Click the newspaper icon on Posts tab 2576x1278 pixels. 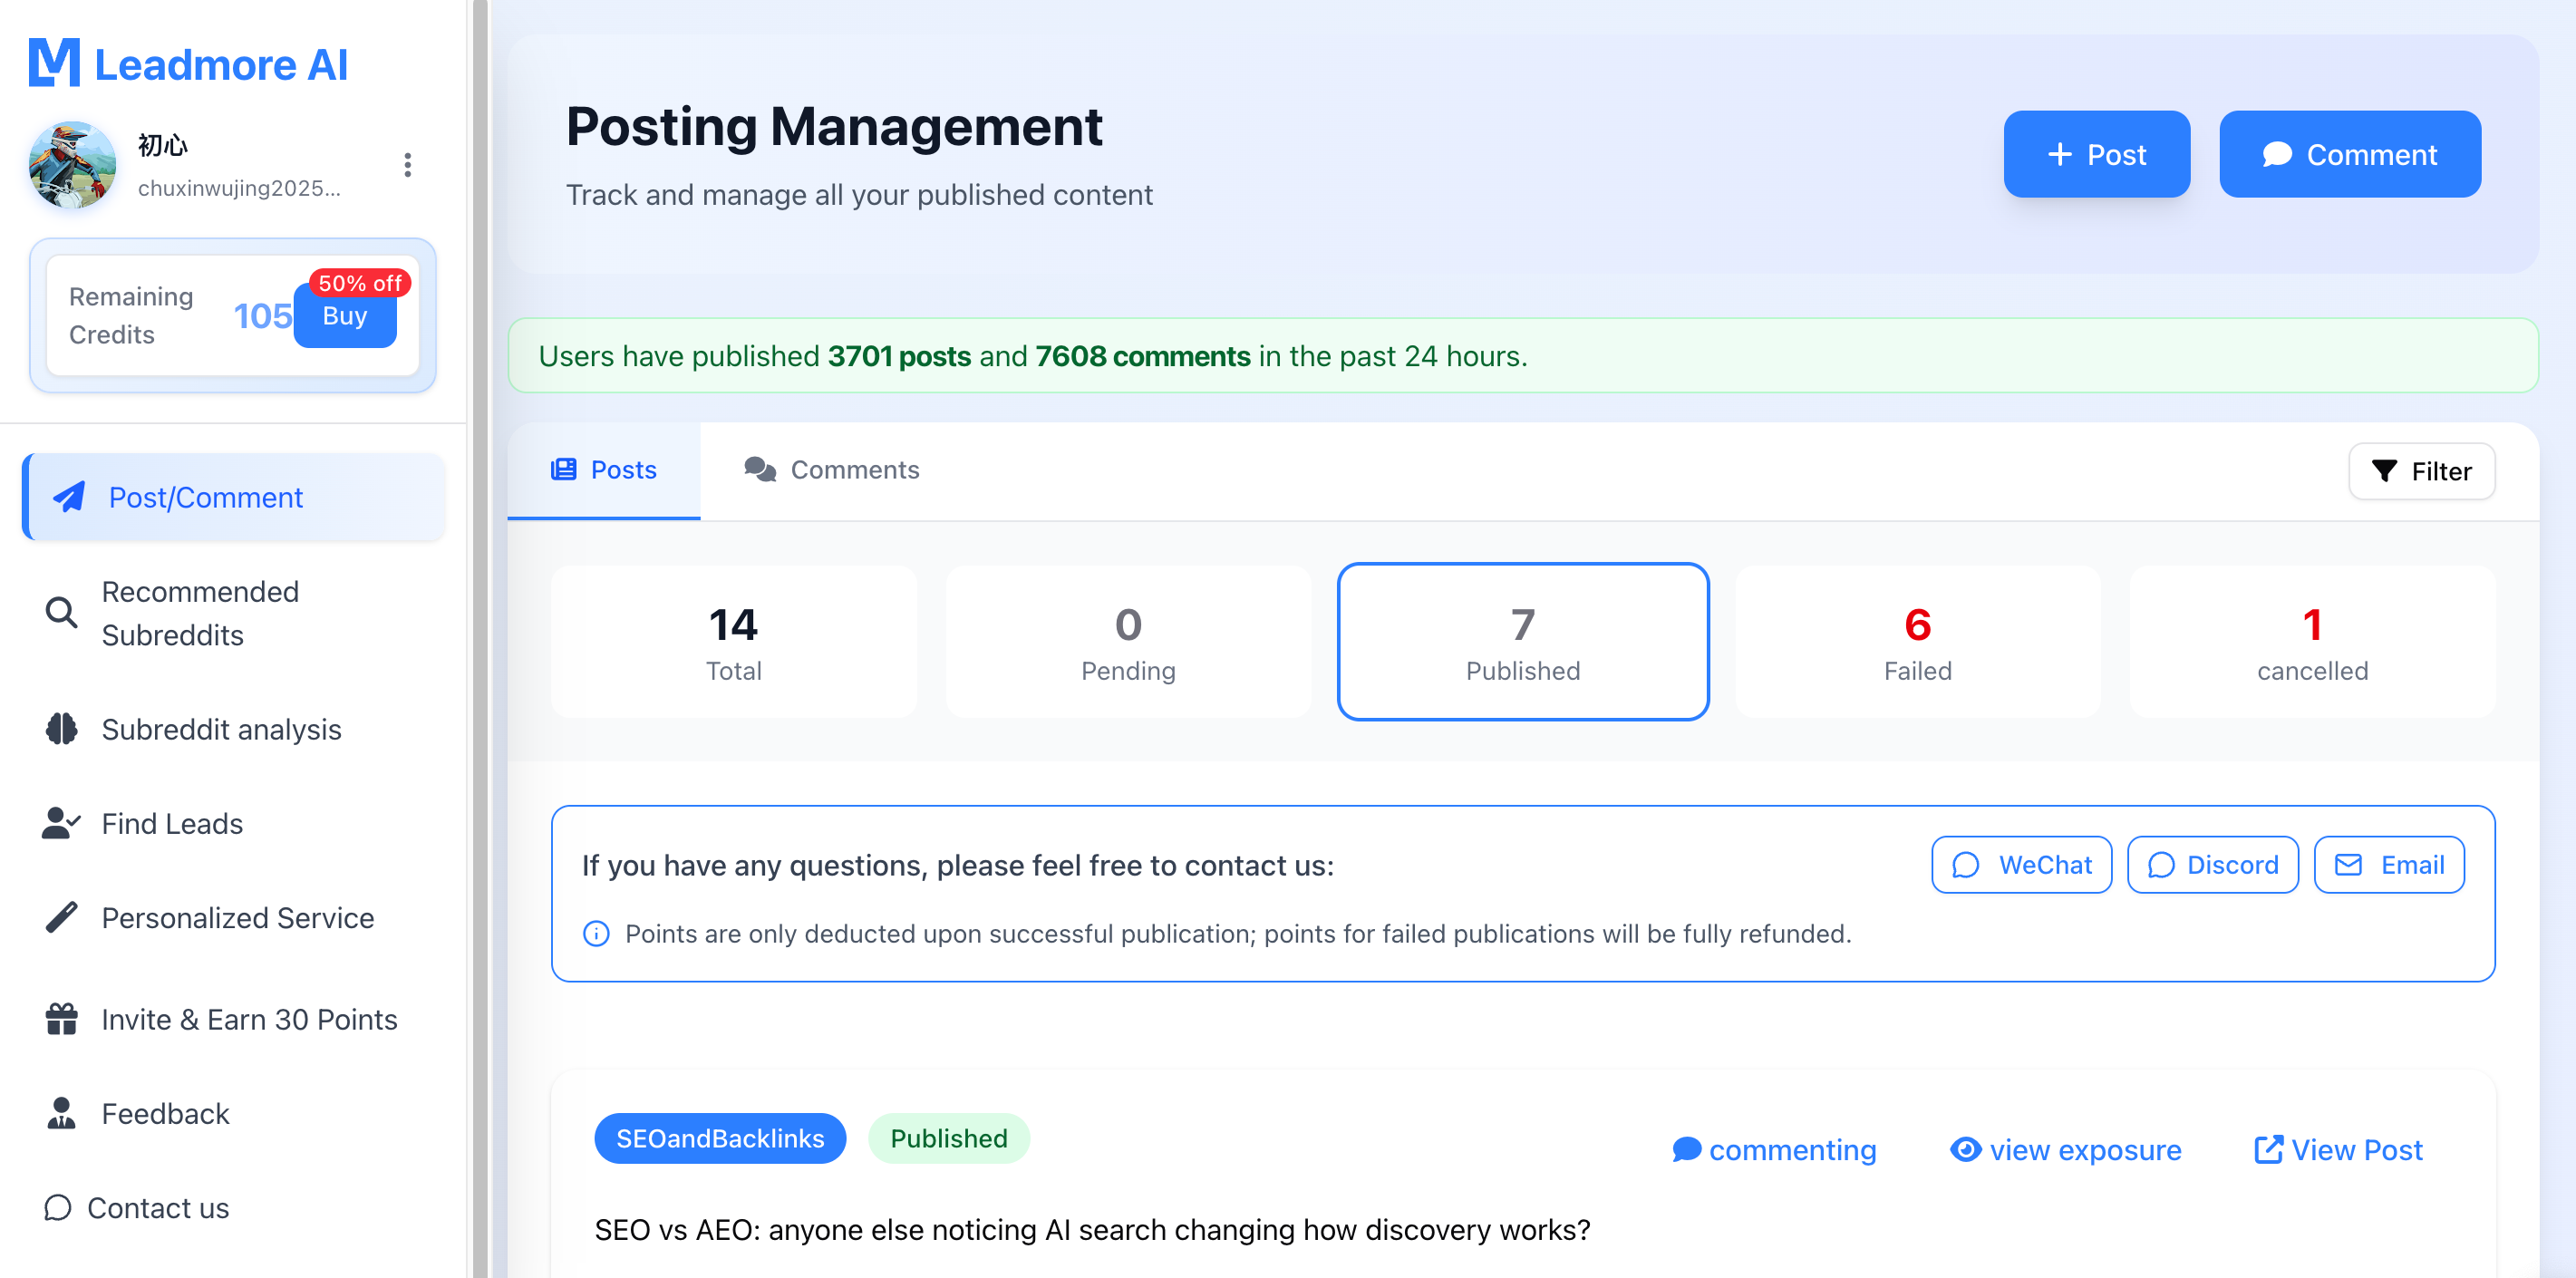coord(564,469)
